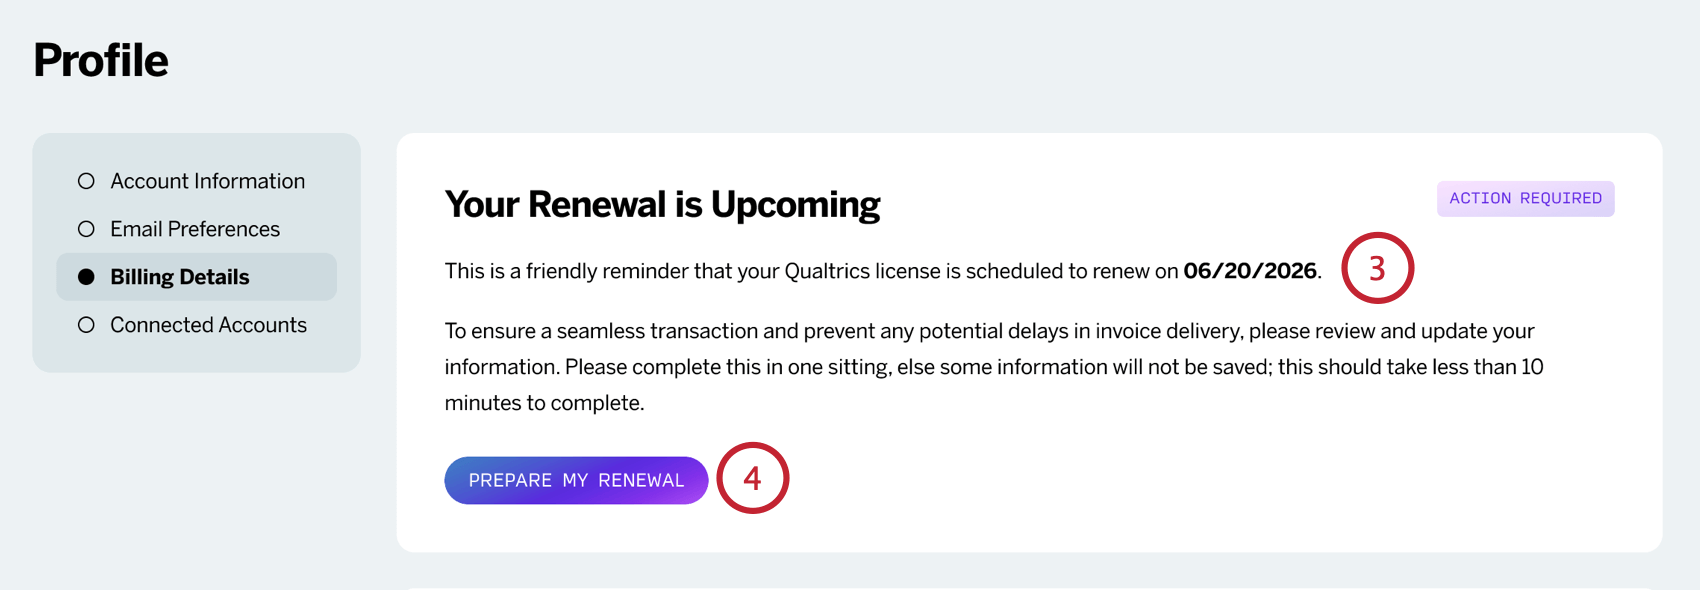Click the friendly reminder sentence text
Image resolution: width=1700 pixels, height=590 pixels.
(800, 270)
